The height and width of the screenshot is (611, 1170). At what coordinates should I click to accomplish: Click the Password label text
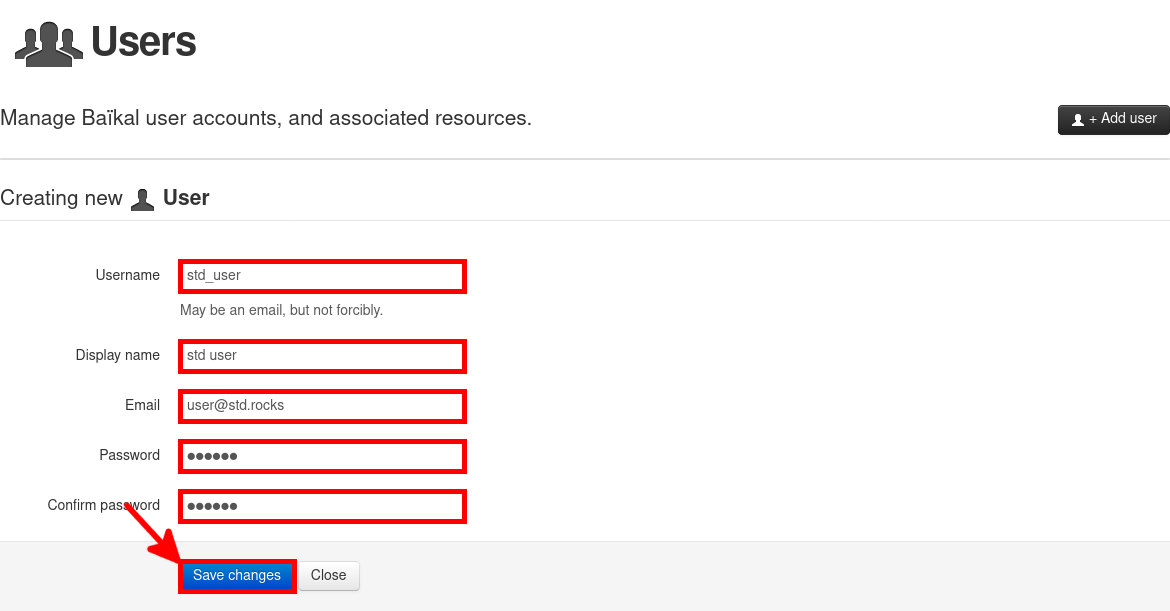tap(129, 455)
